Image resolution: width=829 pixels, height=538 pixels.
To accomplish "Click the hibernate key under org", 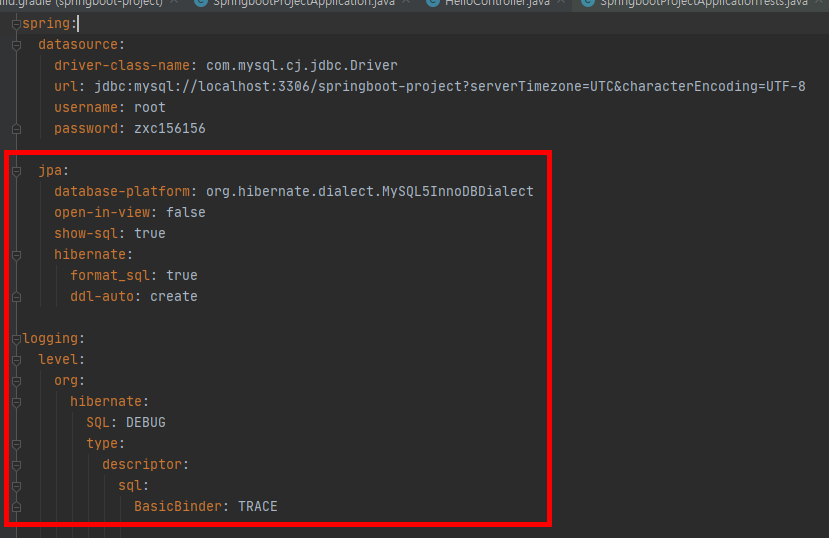I will (x=106, y=402).
